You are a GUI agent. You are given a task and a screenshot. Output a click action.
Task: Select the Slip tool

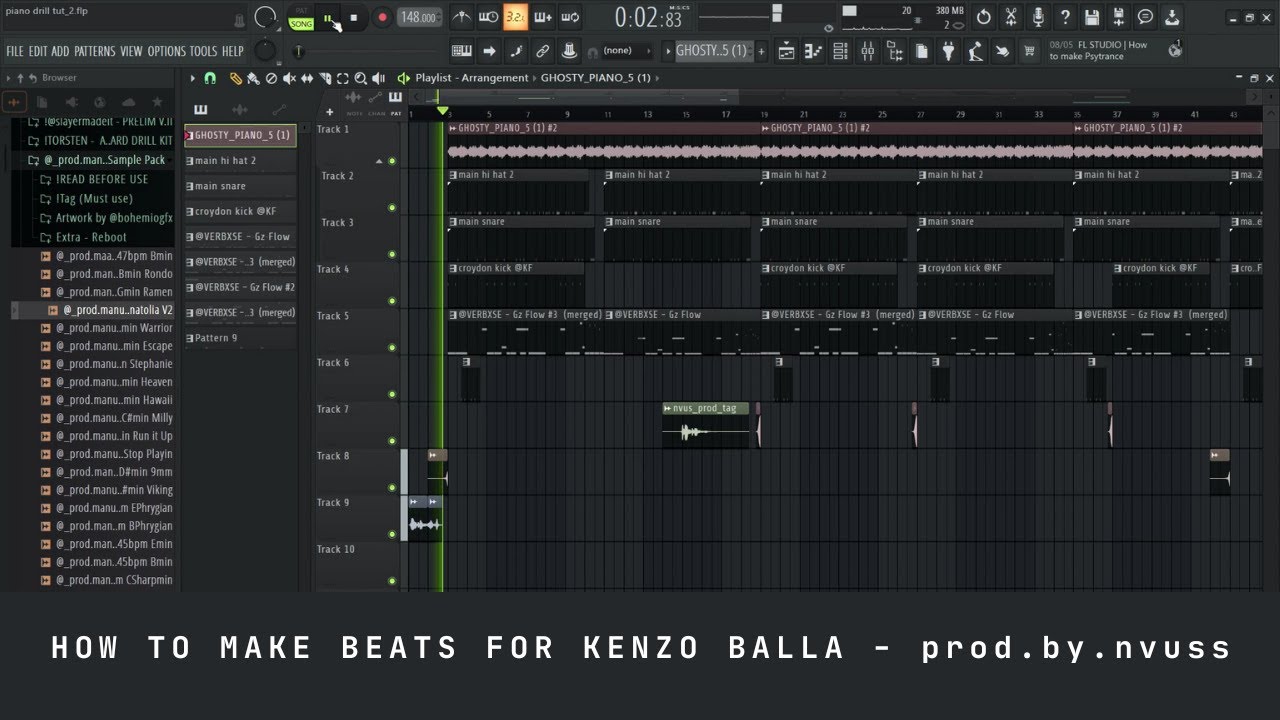point(307,78)
